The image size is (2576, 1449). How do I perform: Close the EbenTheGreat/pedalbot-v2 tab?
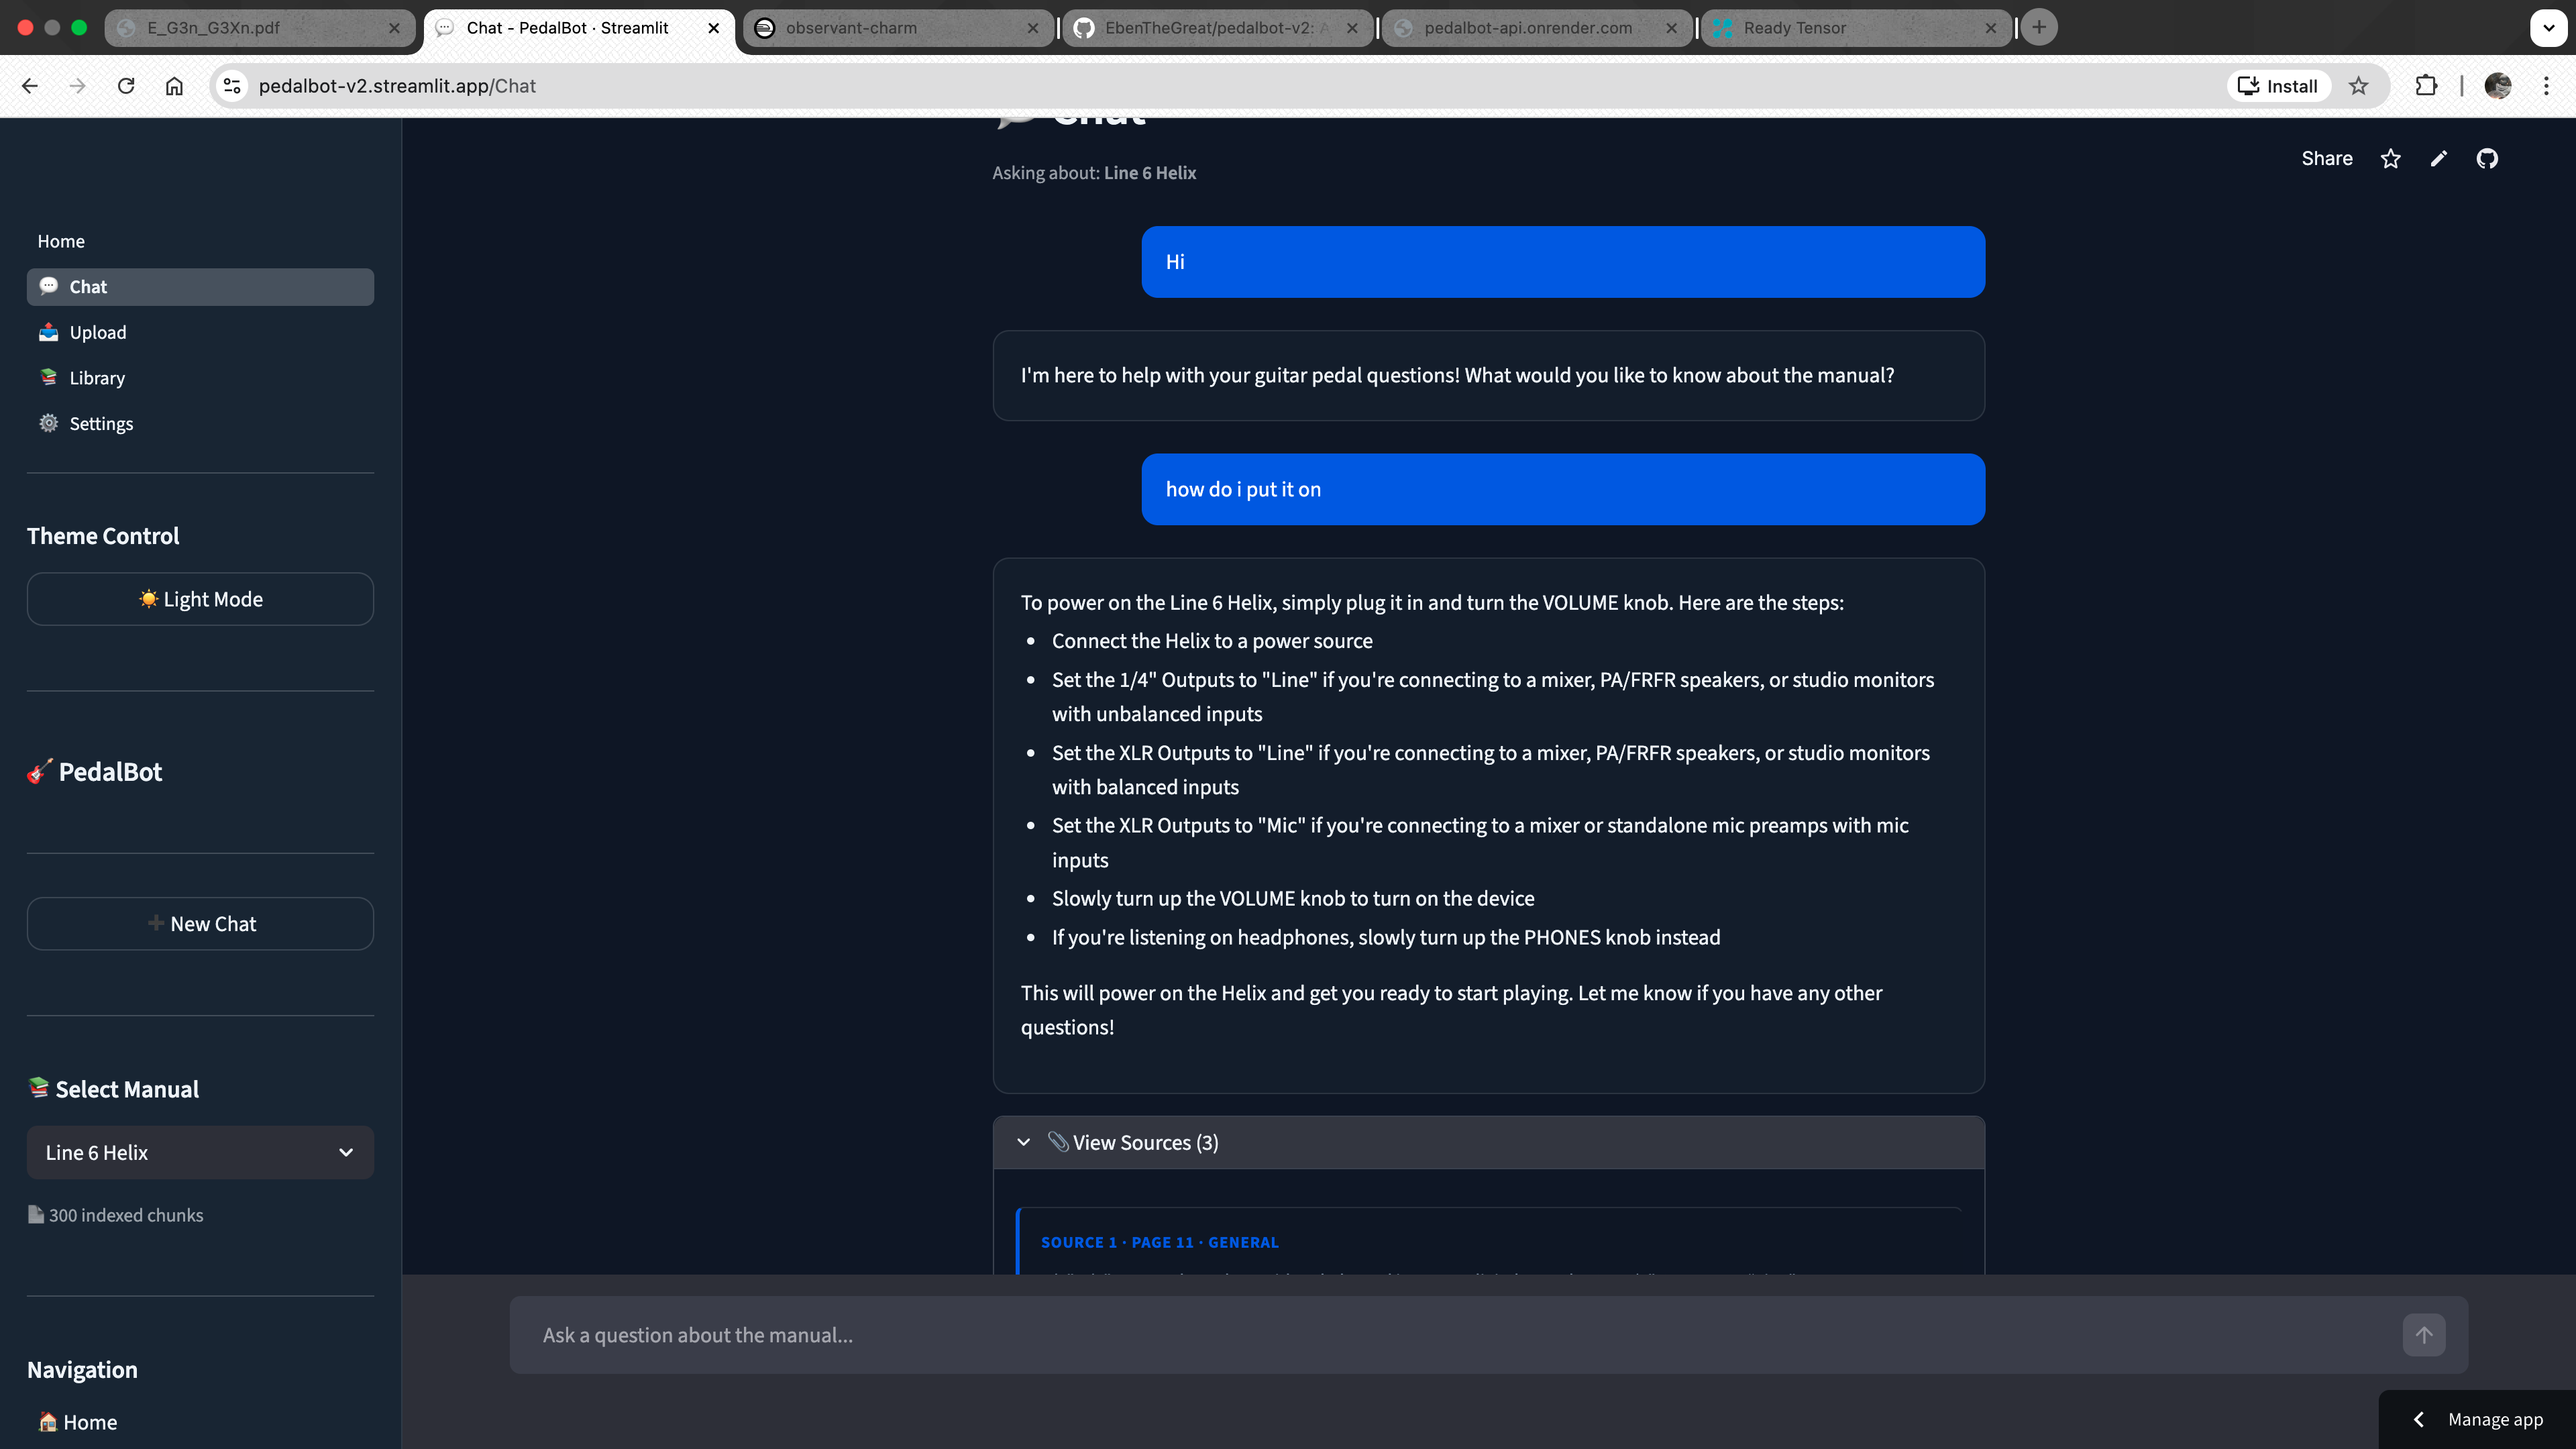click(1352, 28)
